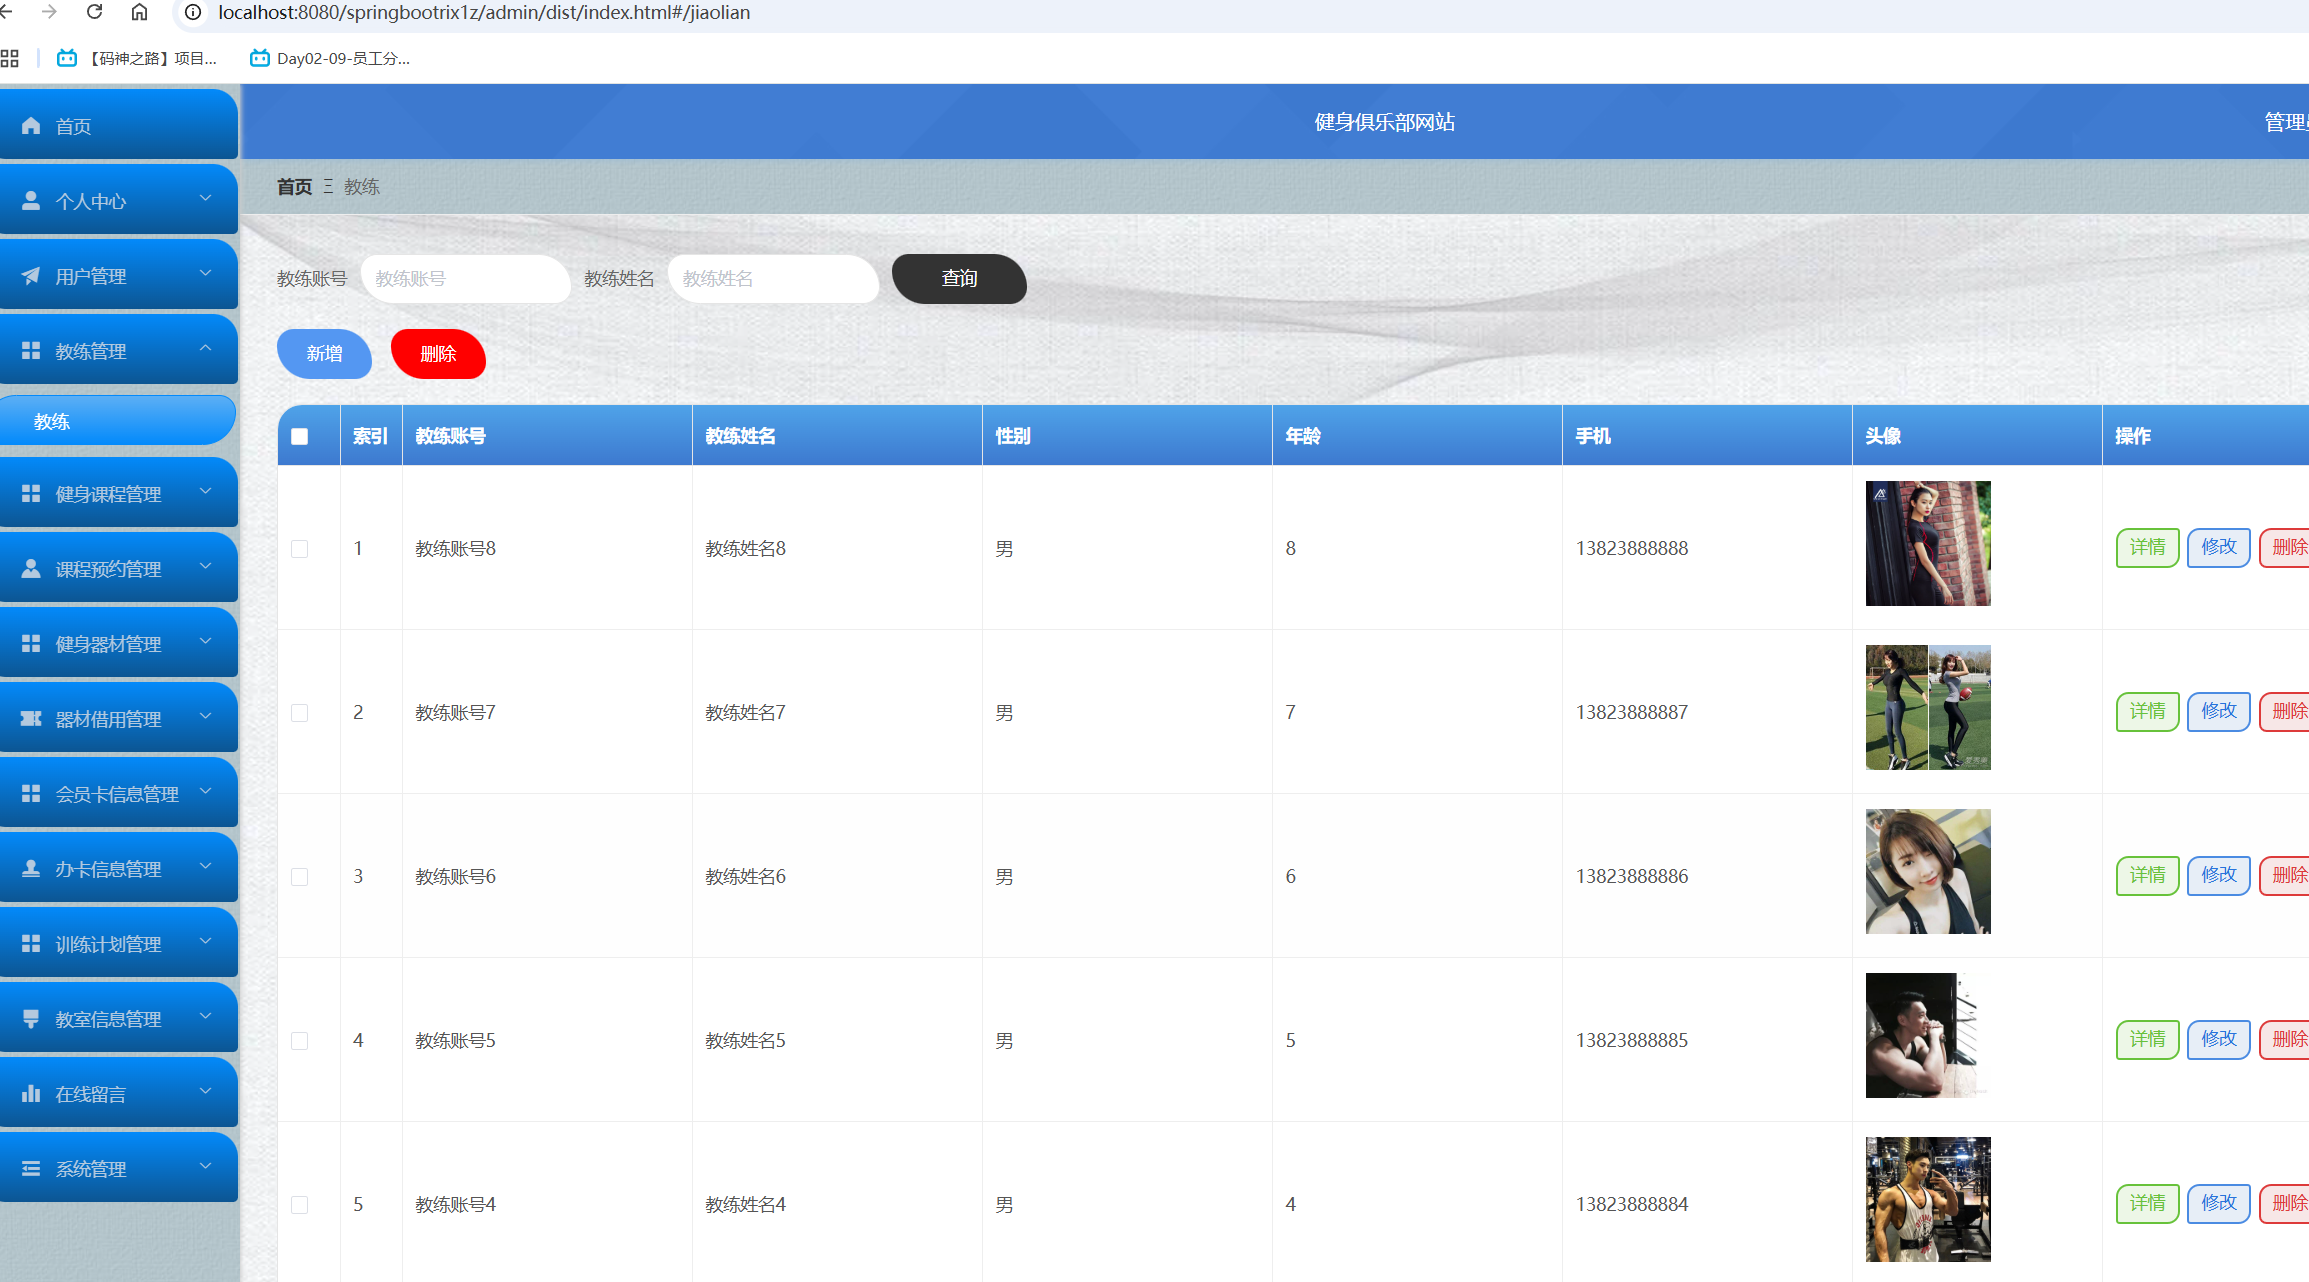Screen dimensions: 2309x1282
Task: Open 教室信息管理 sidebar menu
Action: point(118,1018)
